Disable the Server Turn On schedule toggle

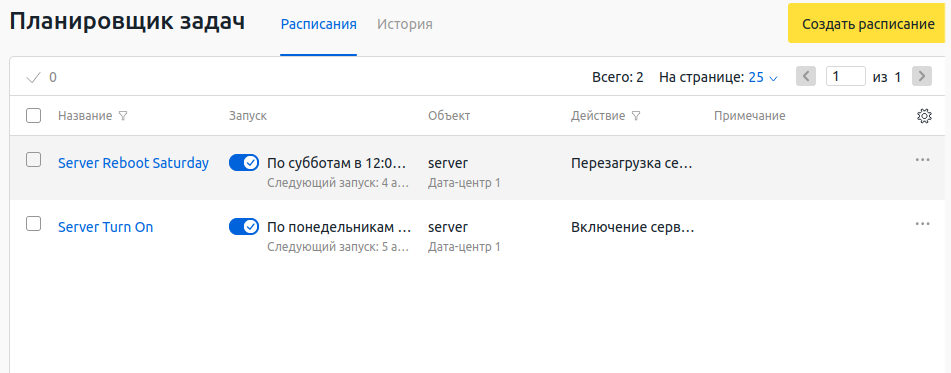(x=244, y=227)
